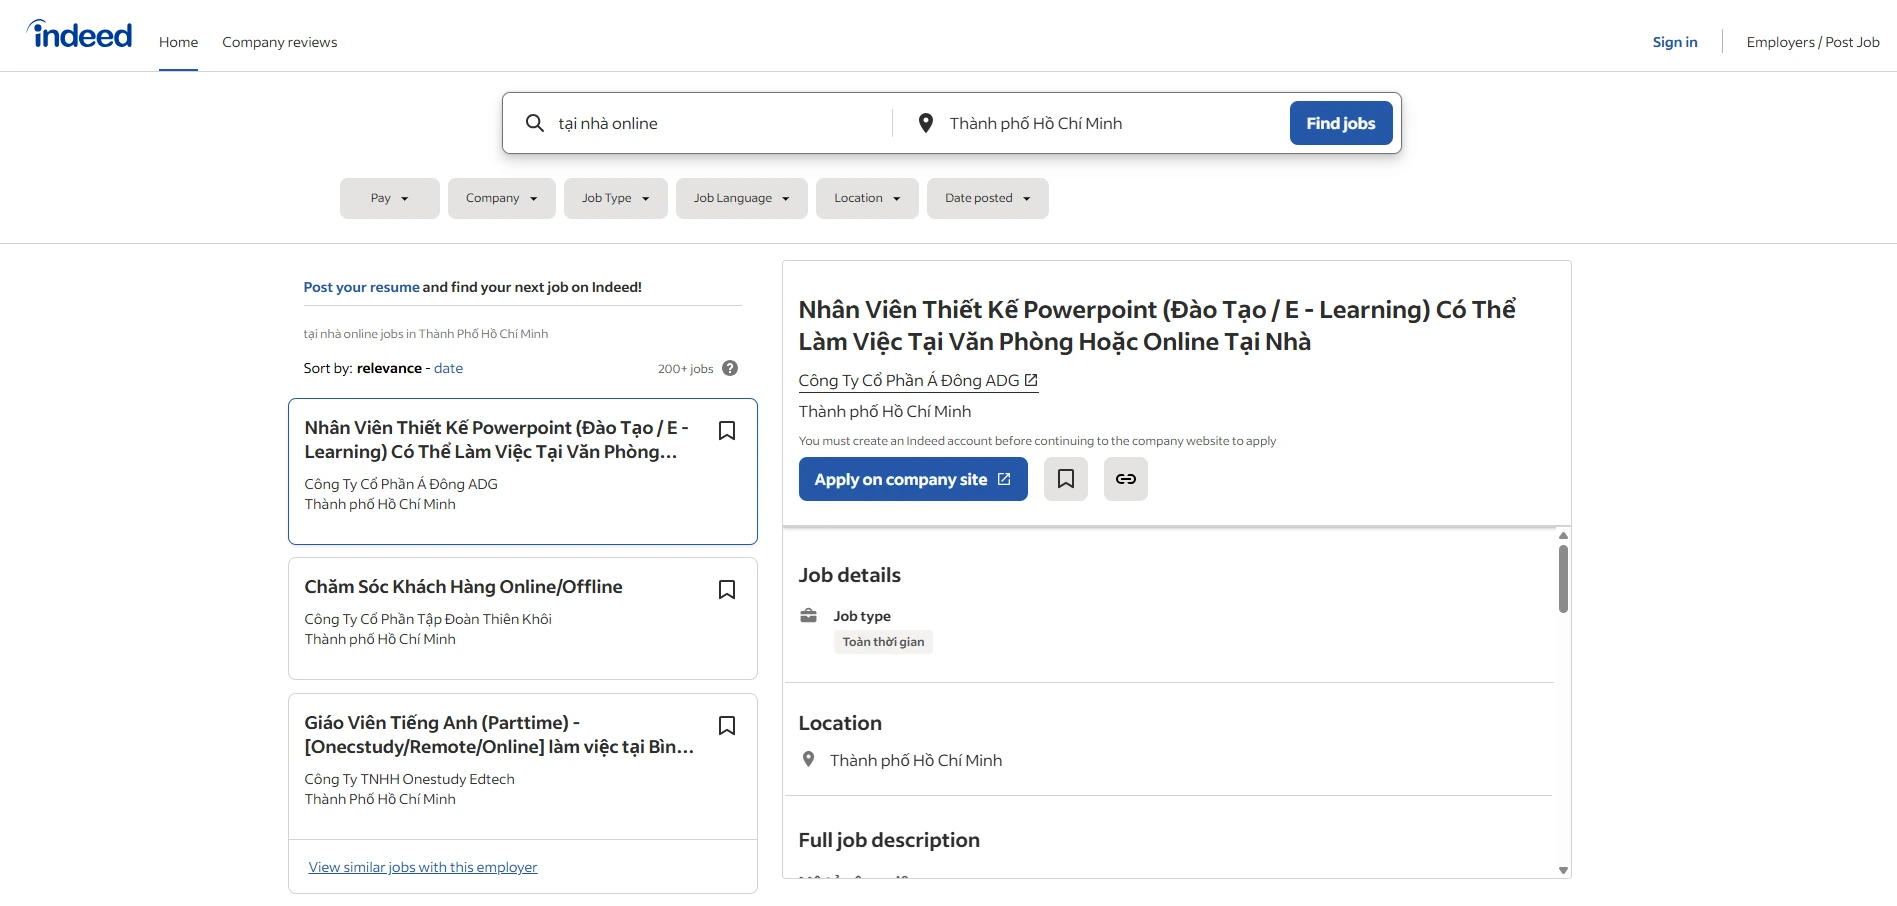This screenshot has width=1897, height=906.
Task: Click the 'Full job description' heading
Action: click(889, 840)
